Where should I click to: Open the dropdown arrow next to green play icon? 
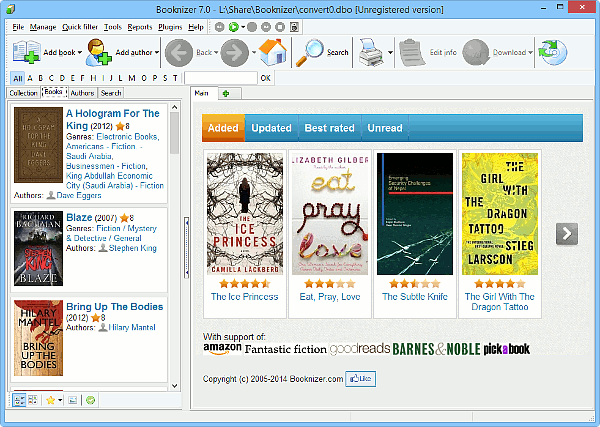[243, 27]
